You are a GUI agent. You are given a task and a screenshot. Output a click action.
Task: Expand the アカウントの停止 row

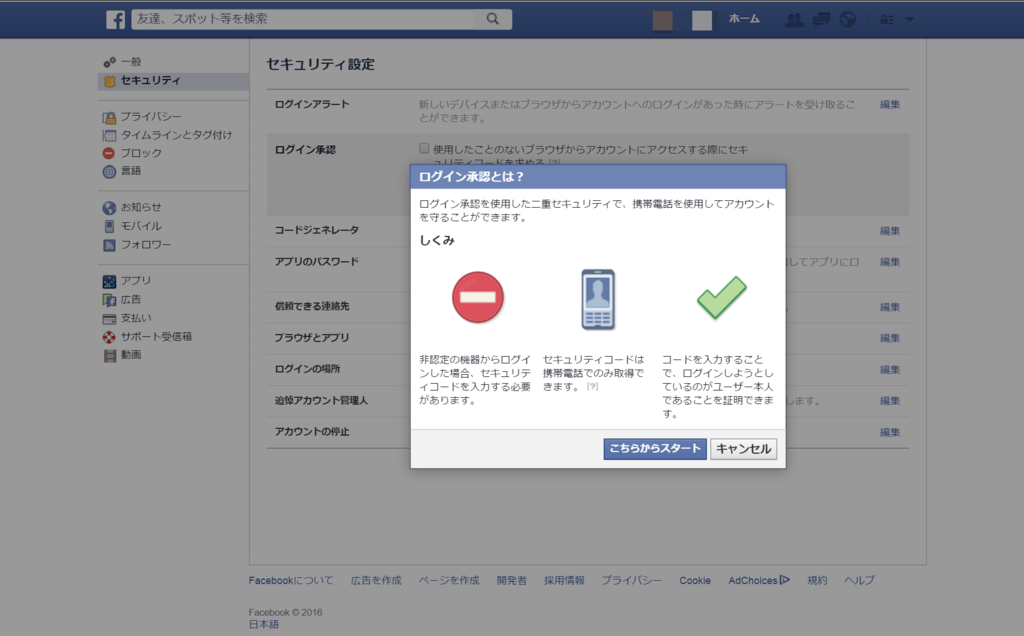point(588,432)
